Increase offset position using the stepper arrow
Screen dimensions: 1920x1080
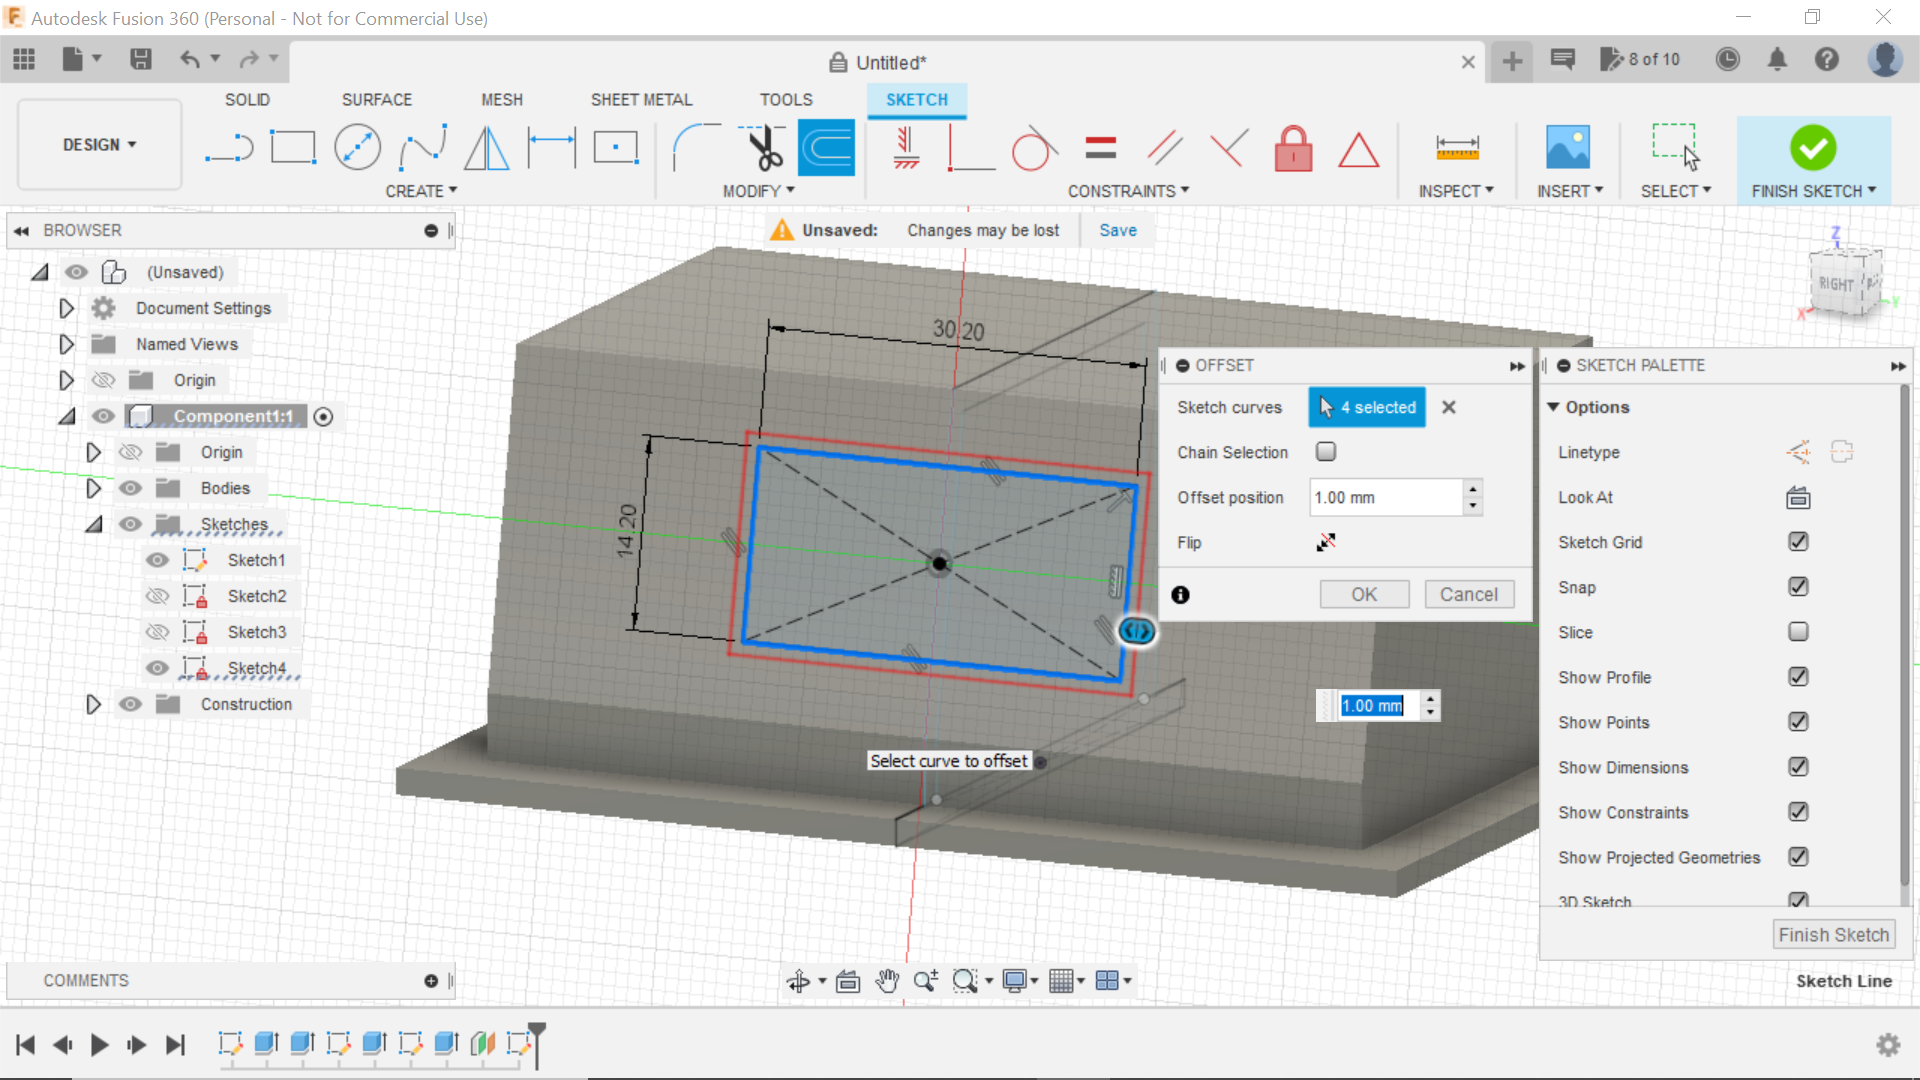[1473, 490]
